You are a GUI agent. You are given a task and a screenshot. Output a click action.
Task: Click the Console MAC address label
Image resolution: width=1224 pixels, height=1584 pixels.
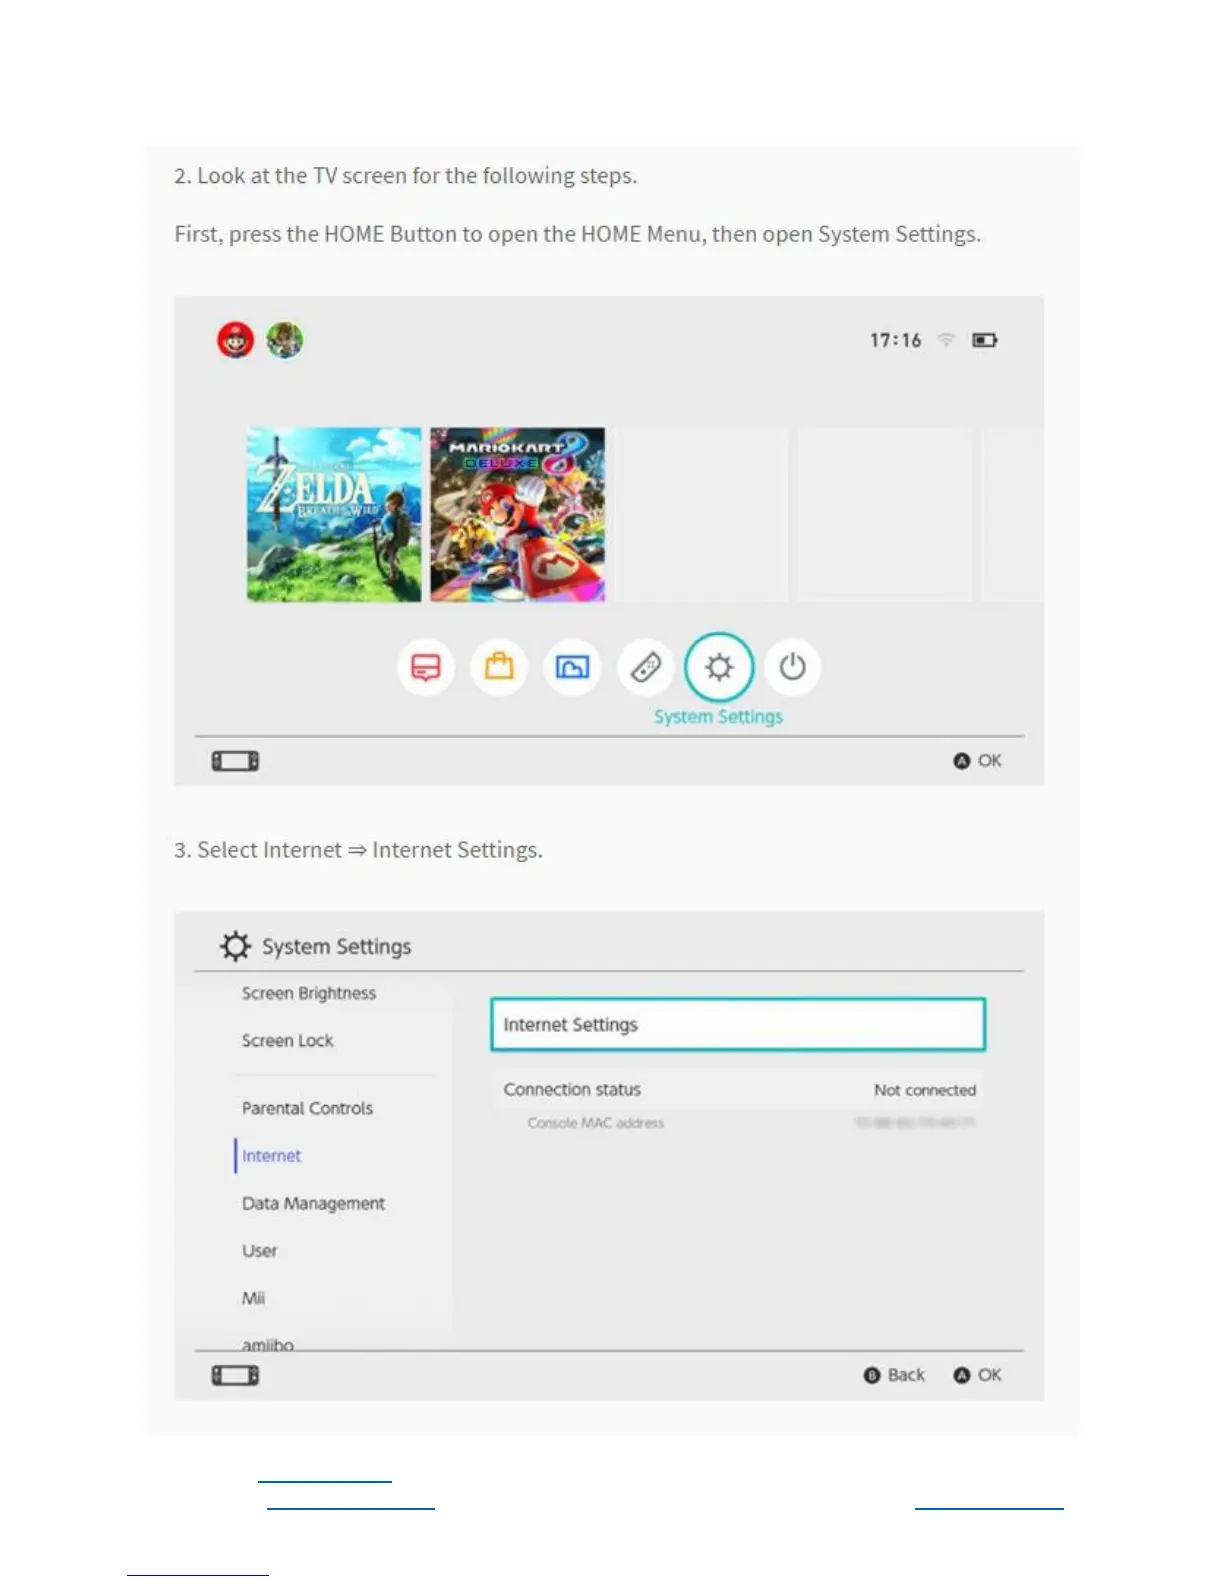coord(596,1123)
